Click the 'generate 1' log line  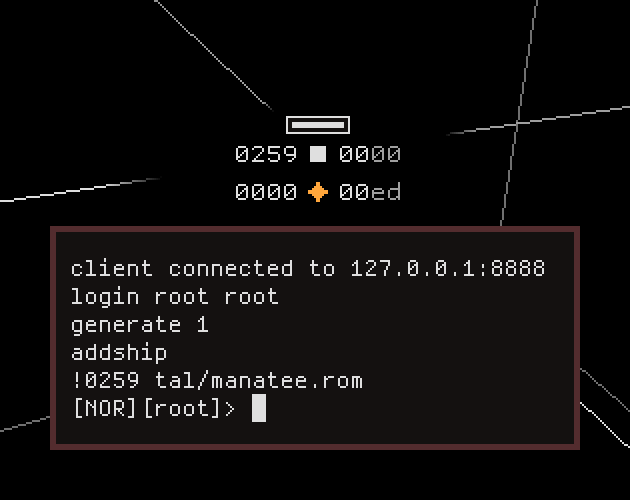140,325
